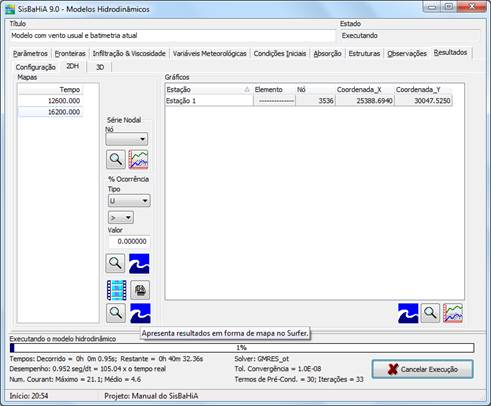Click the Coordenada_X column header
491x406 pixels.
365,89
